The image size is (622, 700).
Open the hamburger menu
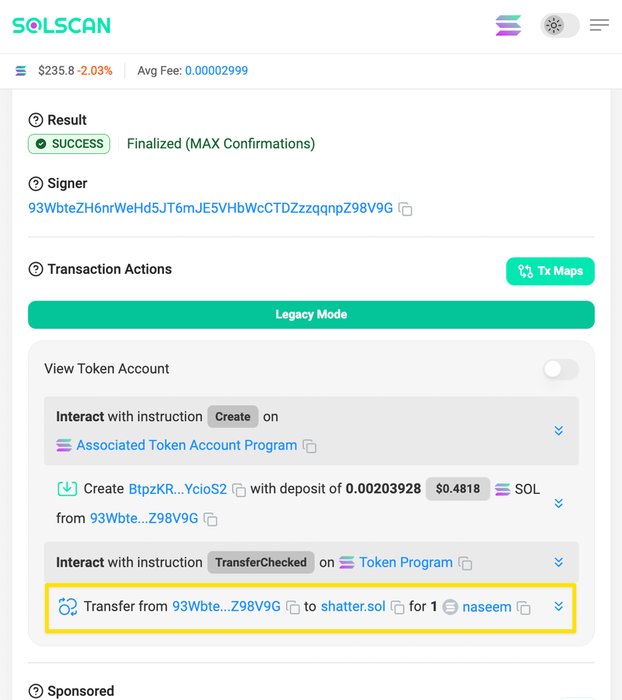click(x=599, y=25)
